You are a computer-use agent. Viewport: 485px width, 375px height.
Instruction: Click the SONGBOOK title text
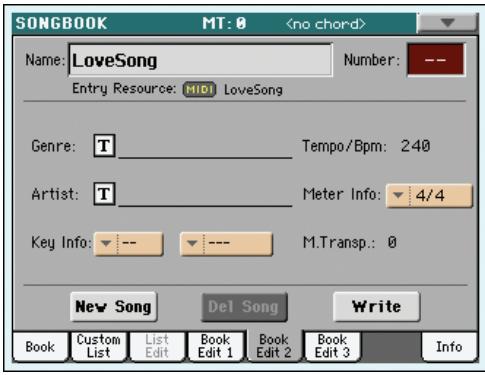(x=61, y=23)
